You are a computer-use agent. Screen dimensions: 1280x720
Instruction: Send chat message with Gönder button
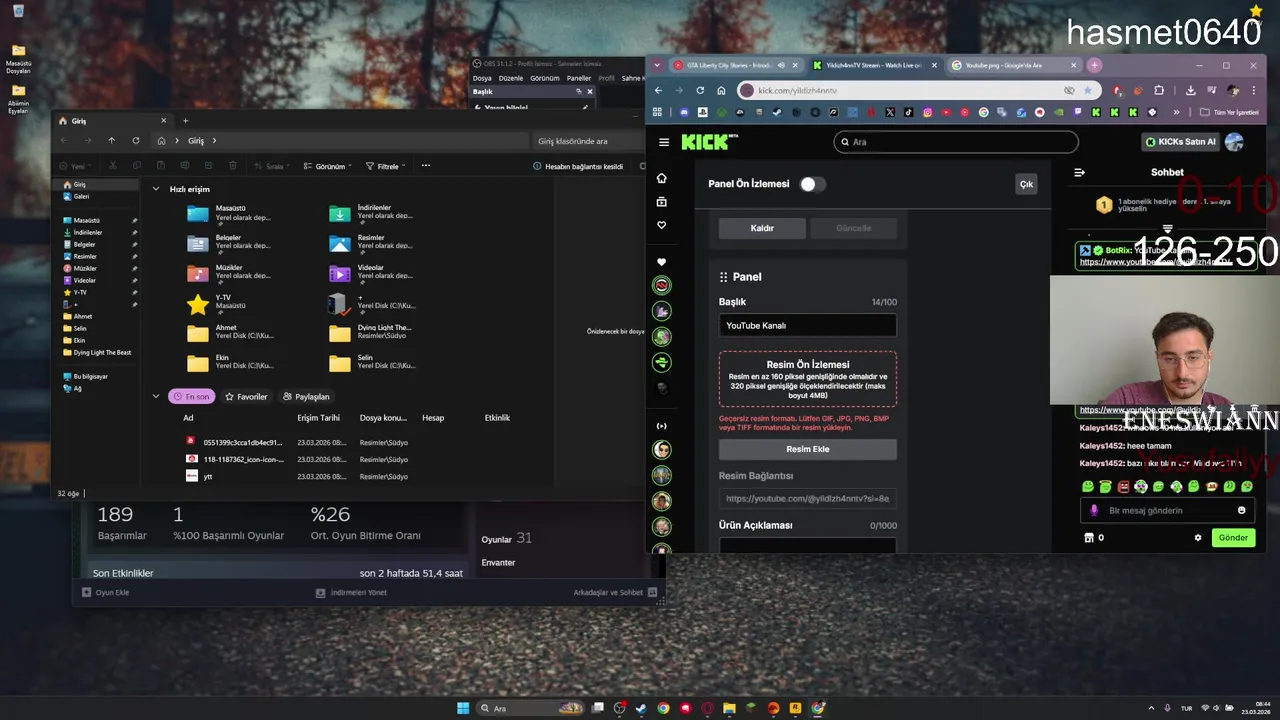[x=1233, y=537]
